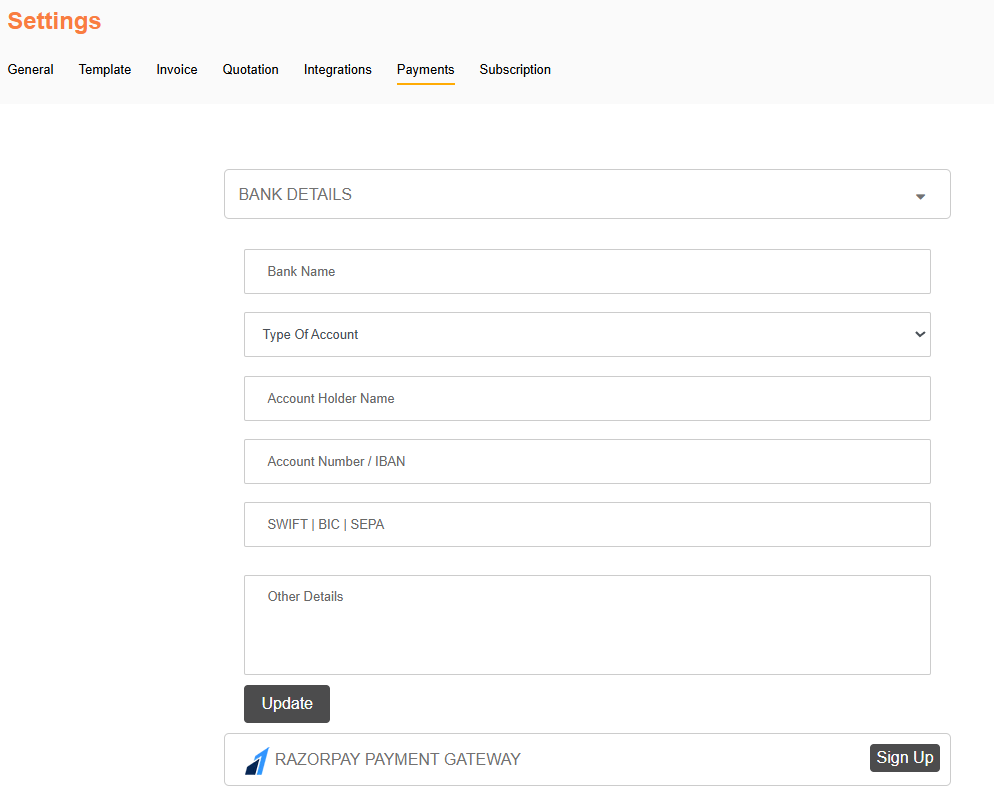Click the Razorpay logo icon

pos(257,760)
